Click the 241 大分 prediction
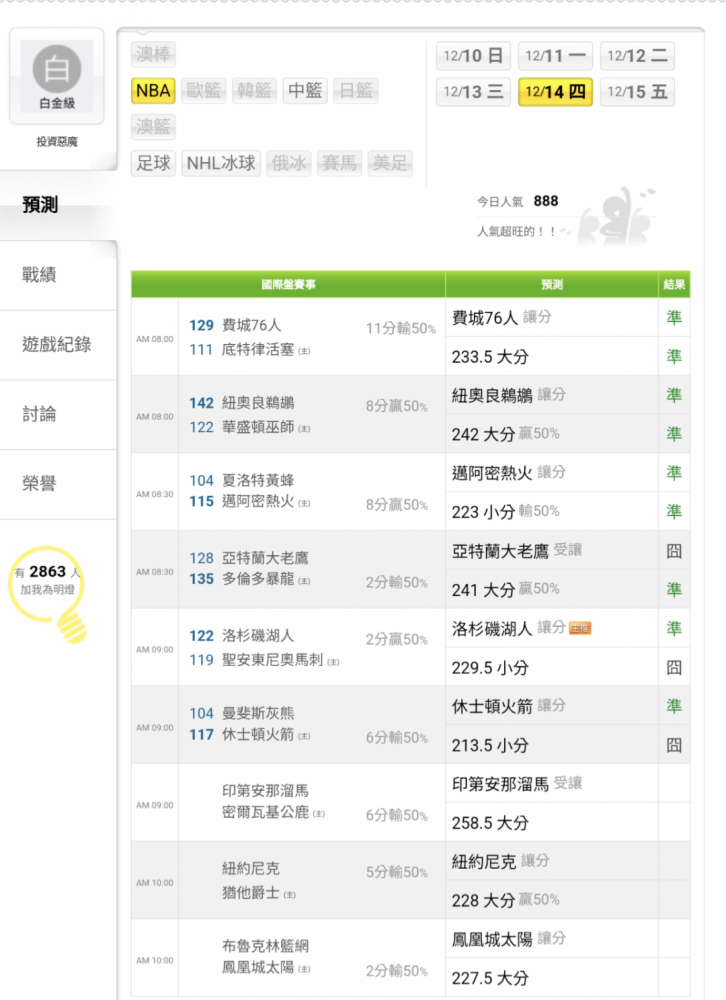 483,590
